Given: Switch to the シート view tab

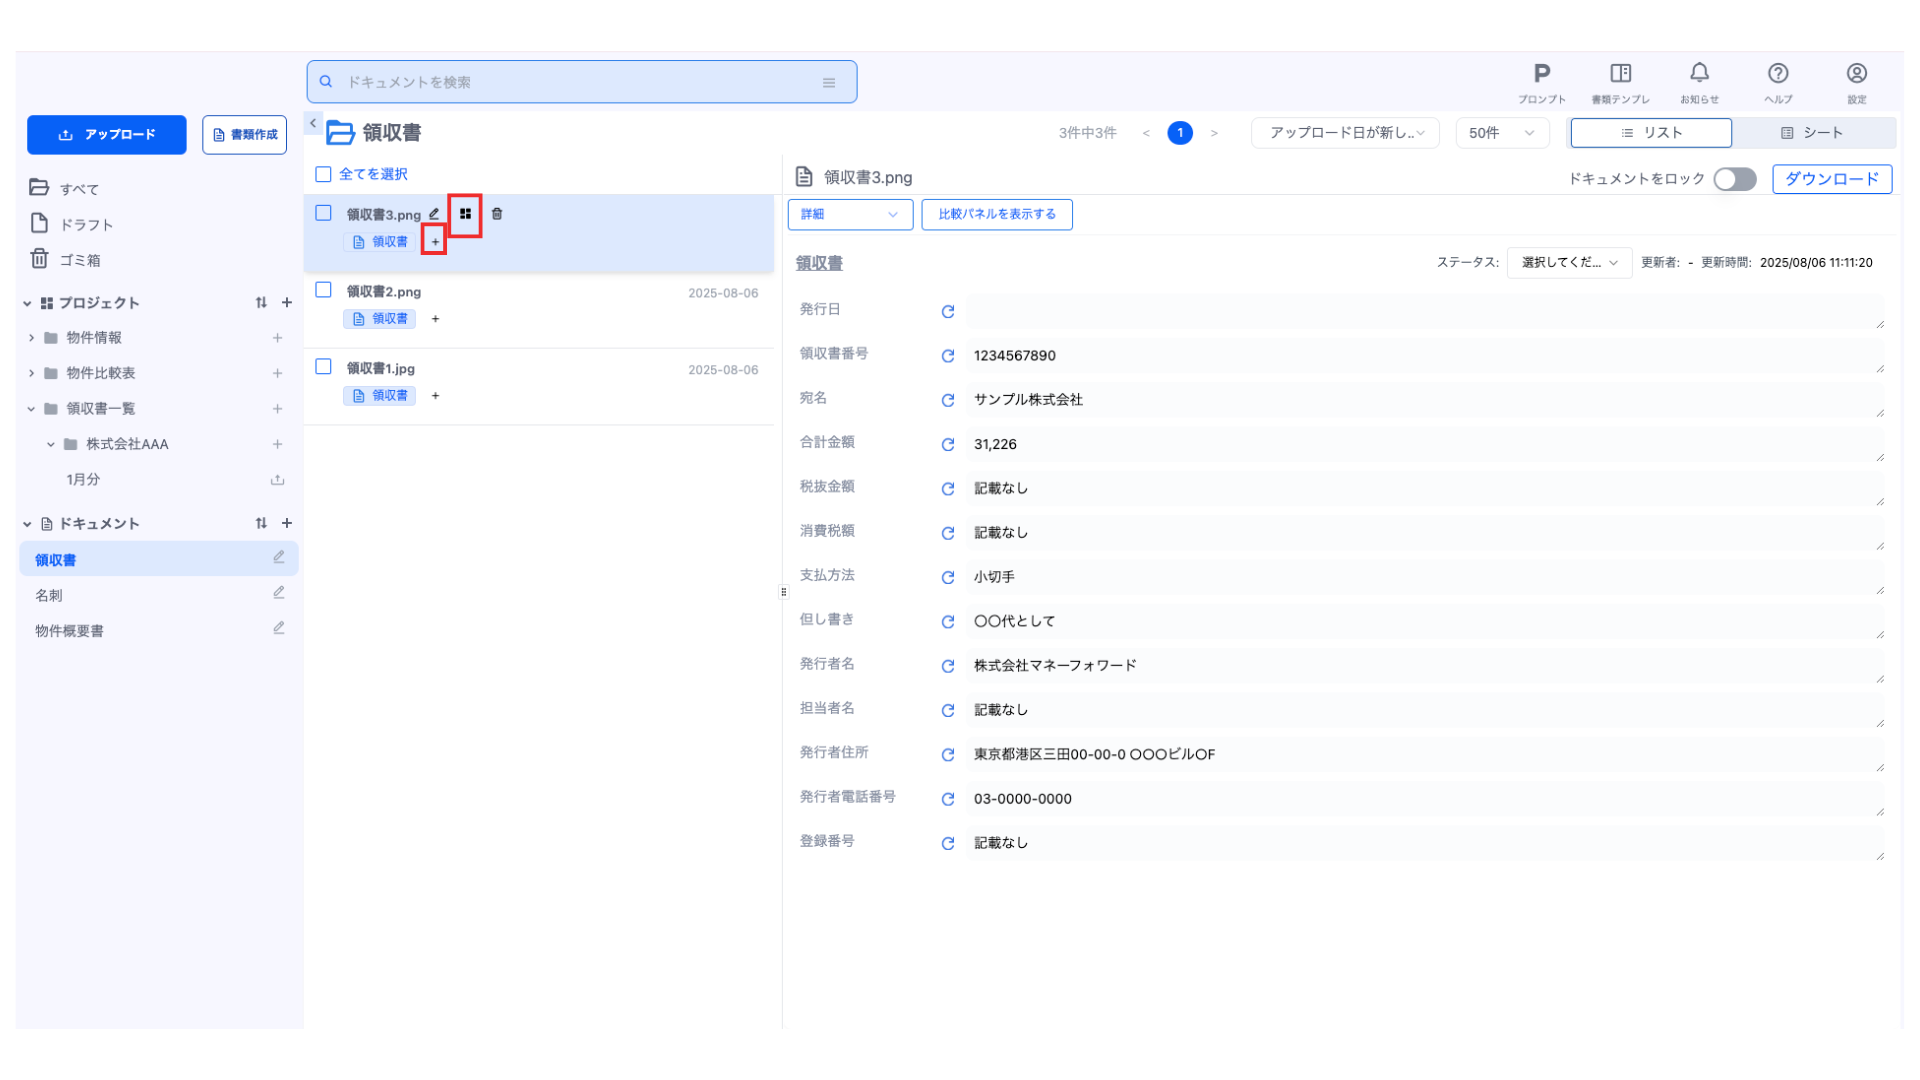Looking at the screenshot, I should (1812, 133).
